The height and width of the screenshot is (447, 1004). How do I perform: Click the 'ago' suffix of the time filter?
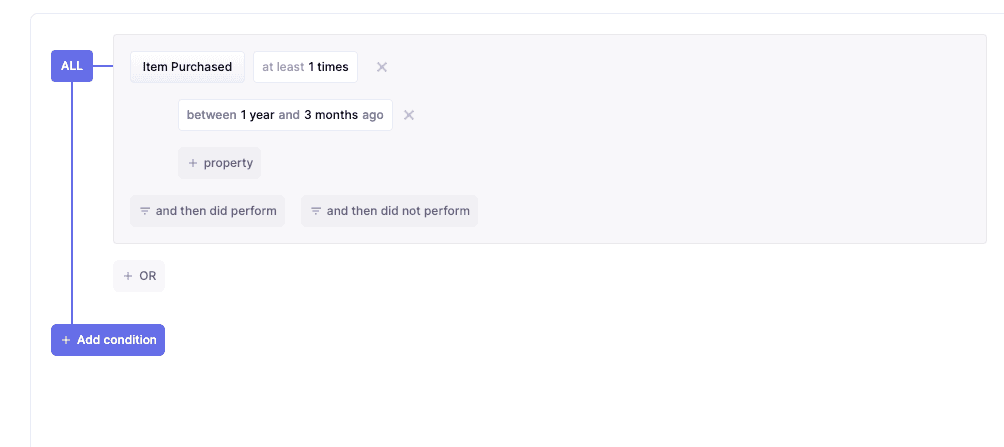tap(373, 115)
